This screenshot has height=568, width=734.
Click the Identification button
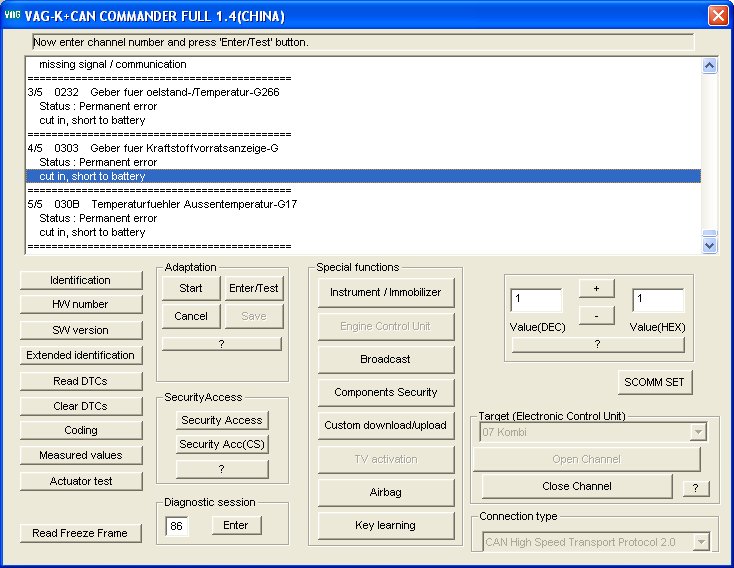pos(81,280)
